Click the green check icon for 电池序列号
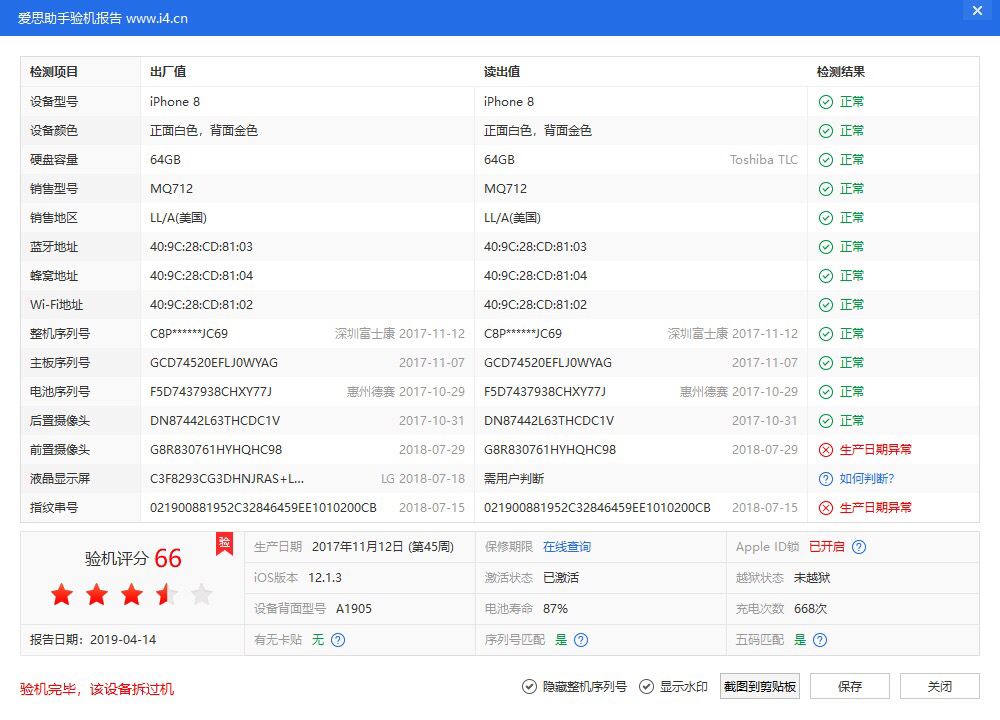This screenshot has height=720, width=1000. [826, 392]
